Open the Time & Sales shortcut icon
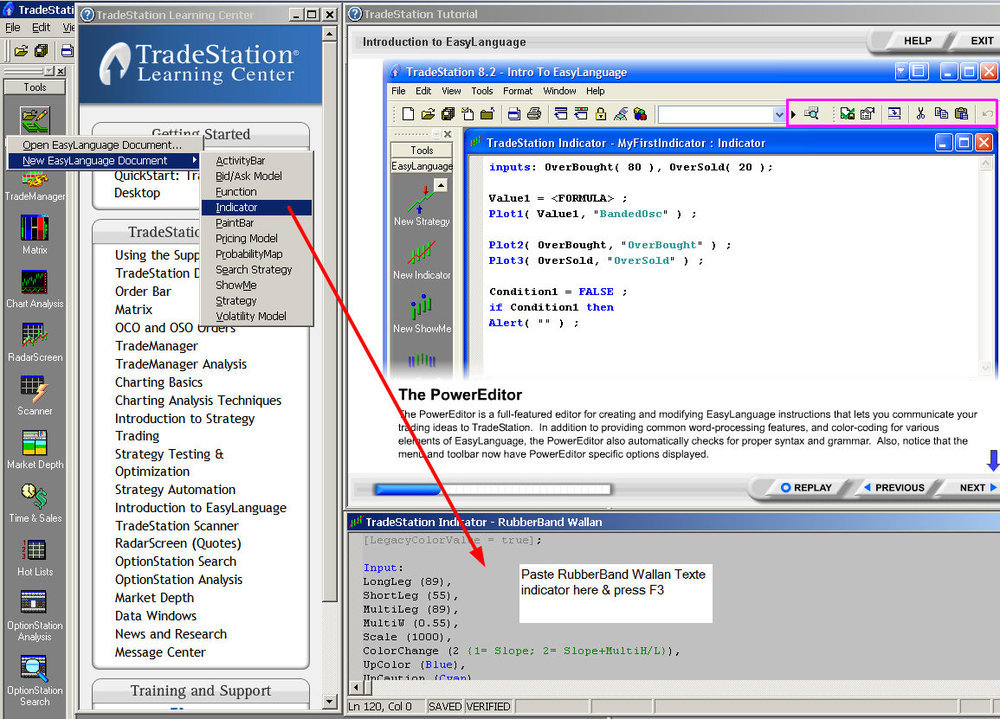 click(x=34, y=496)
